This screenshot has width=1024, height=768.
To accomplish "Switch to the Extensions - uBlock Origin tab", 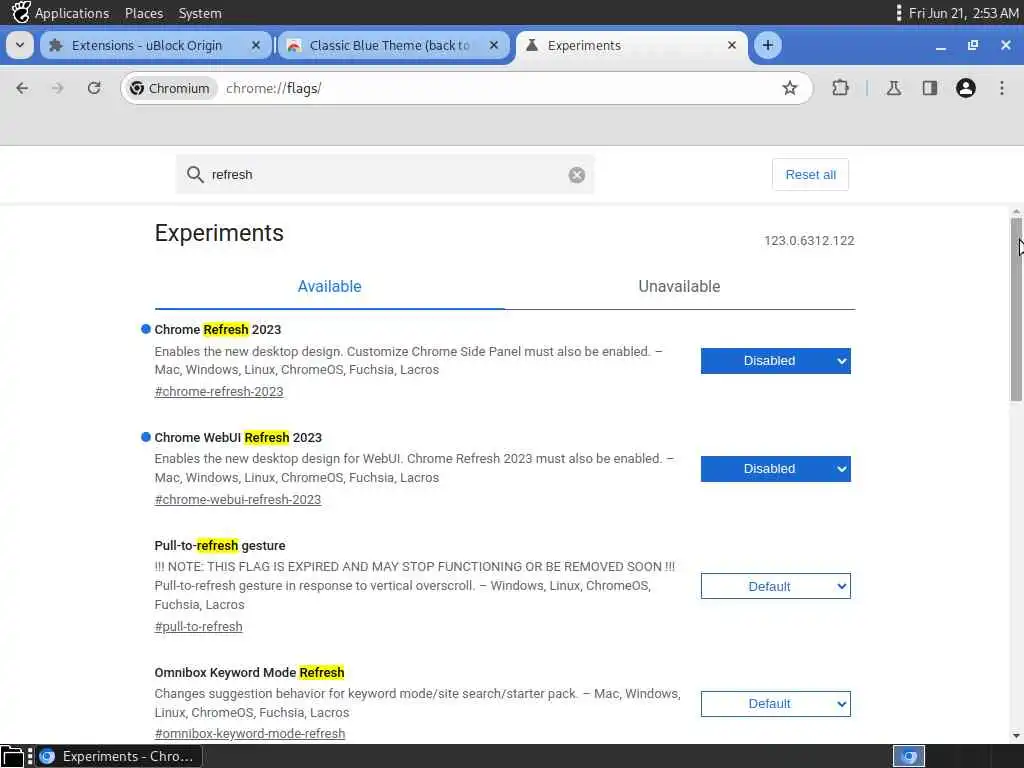I will pos(155,45).
